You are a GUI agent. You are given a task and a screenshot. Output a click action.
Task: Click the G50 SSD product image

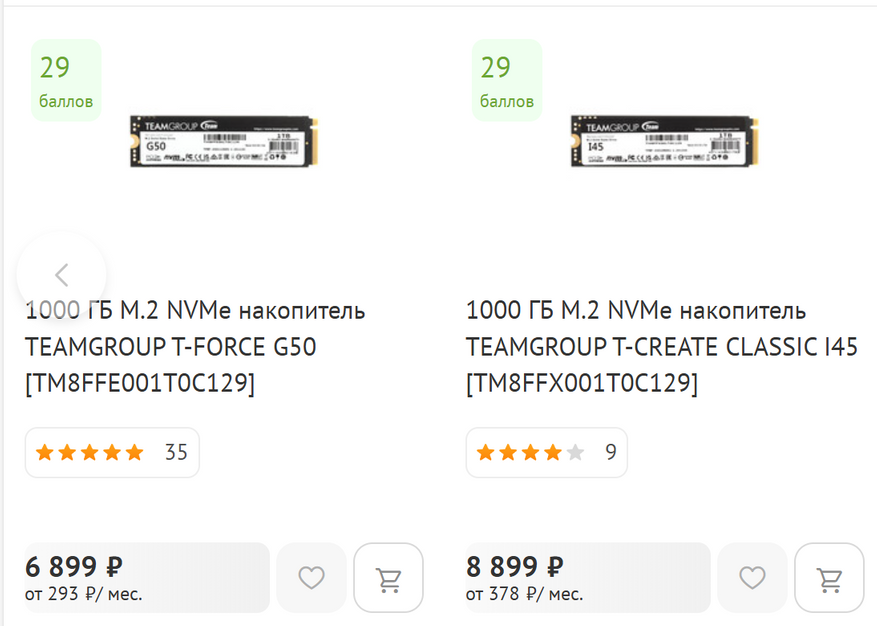[224, 141]
